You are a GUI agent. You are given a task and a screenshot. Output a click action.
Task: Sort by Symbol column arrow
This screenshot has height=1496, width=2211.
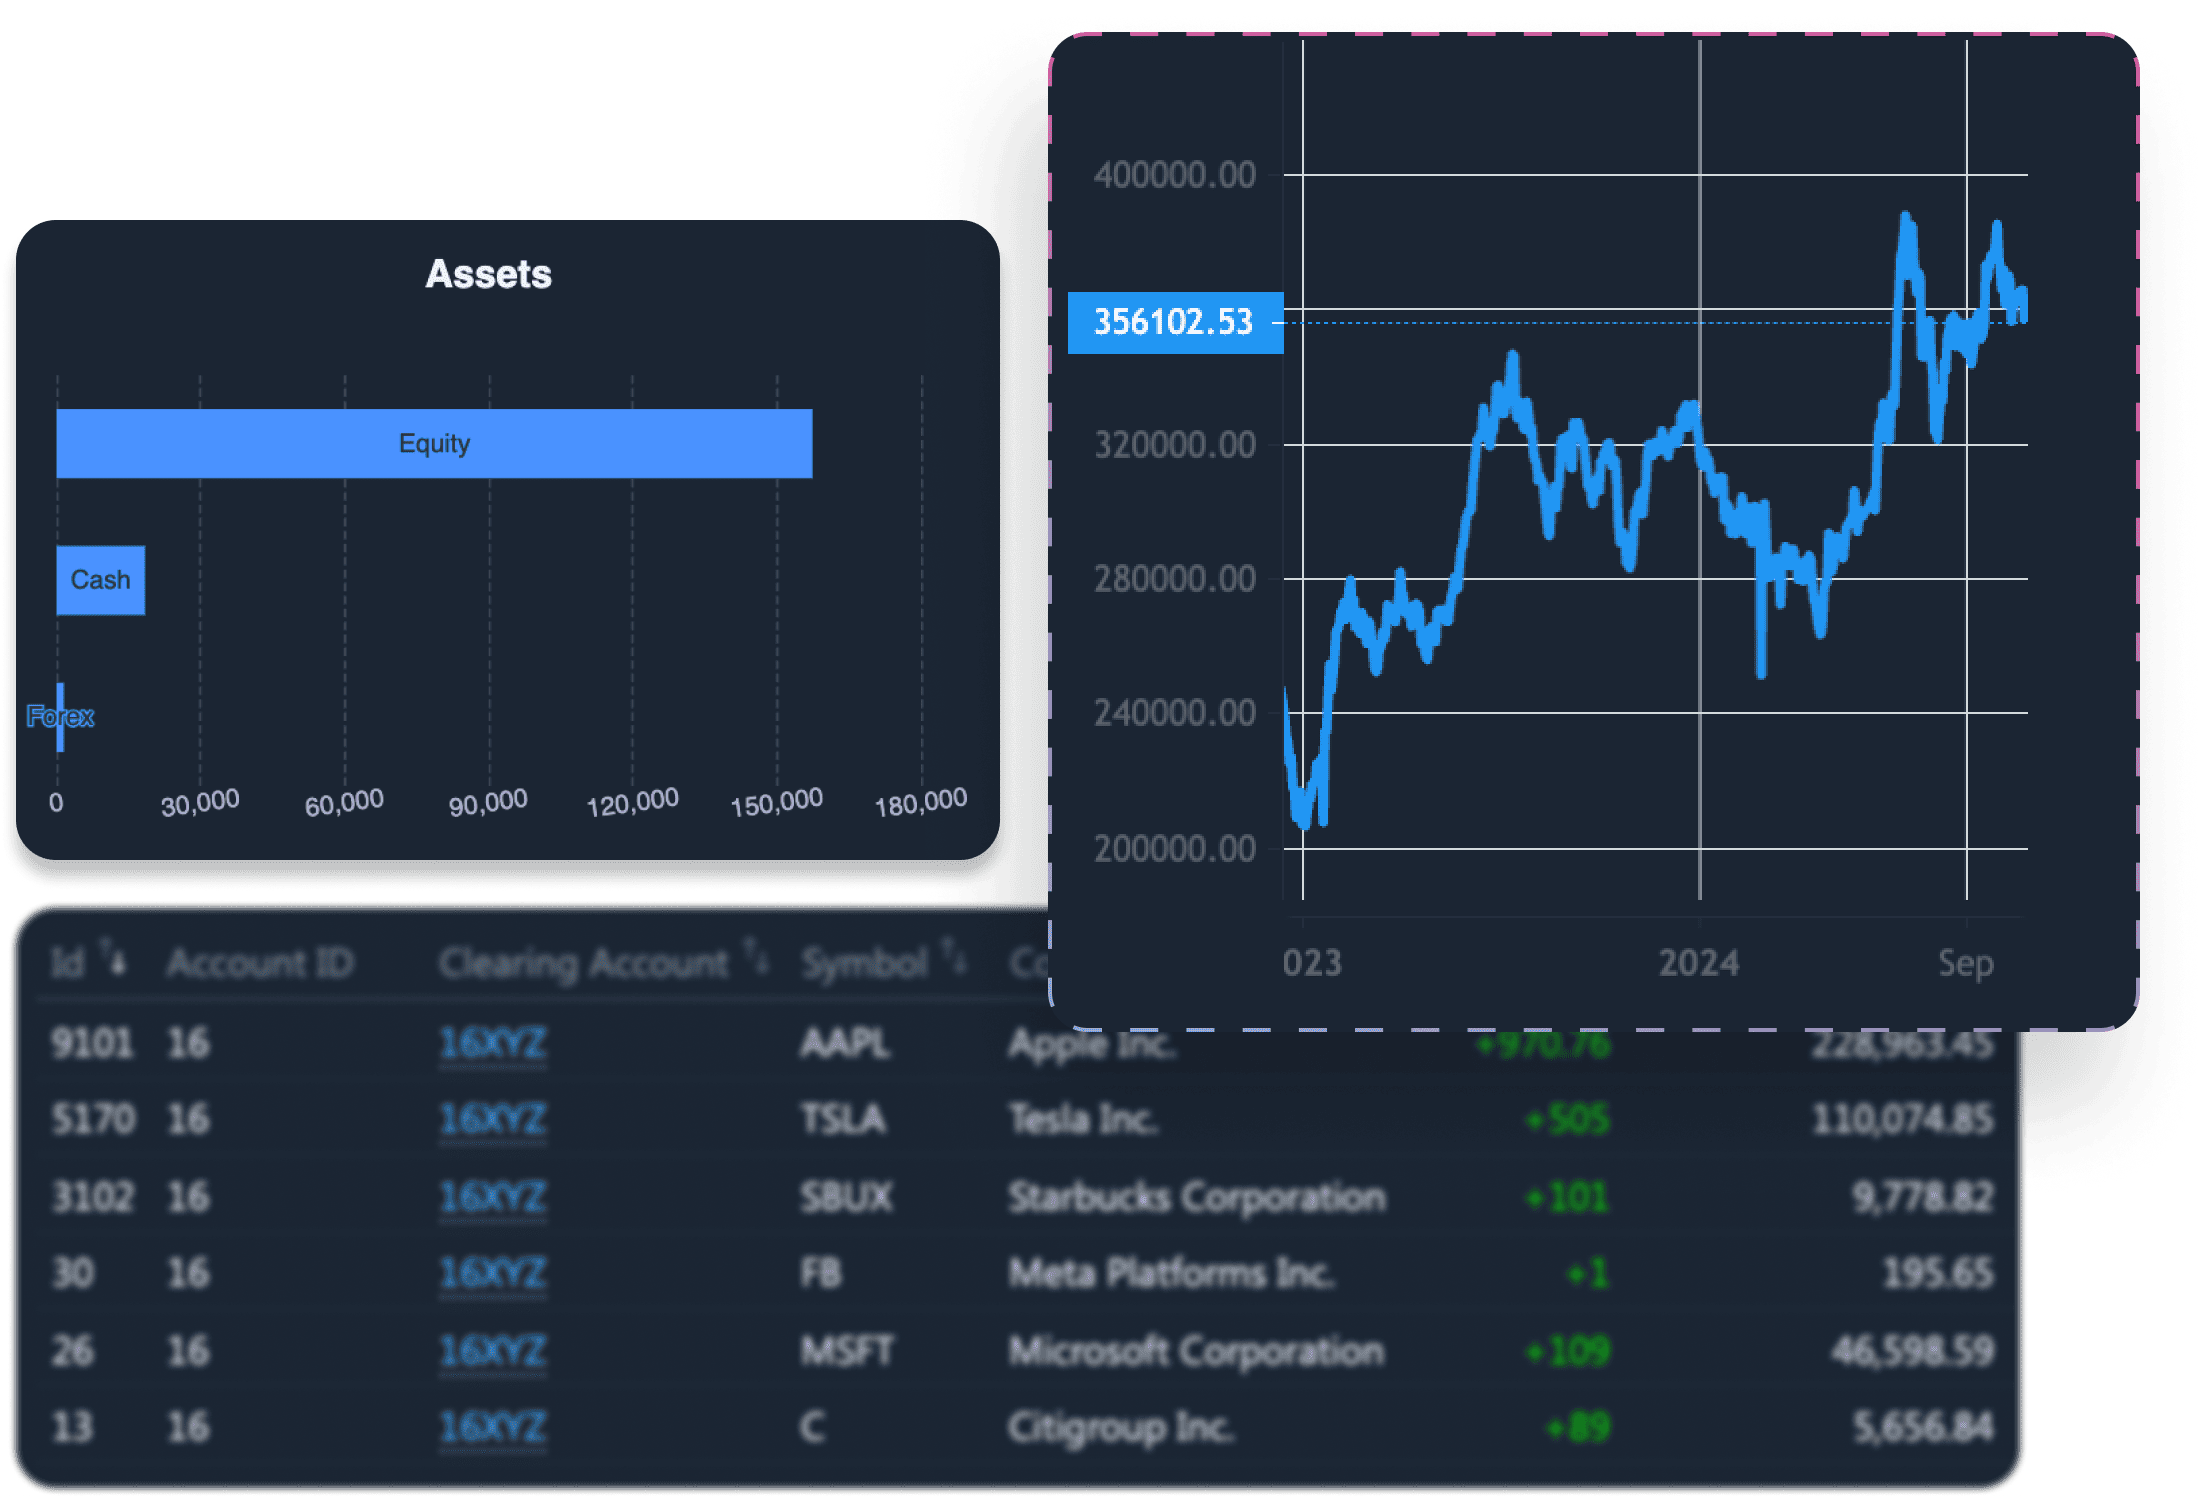953,956
